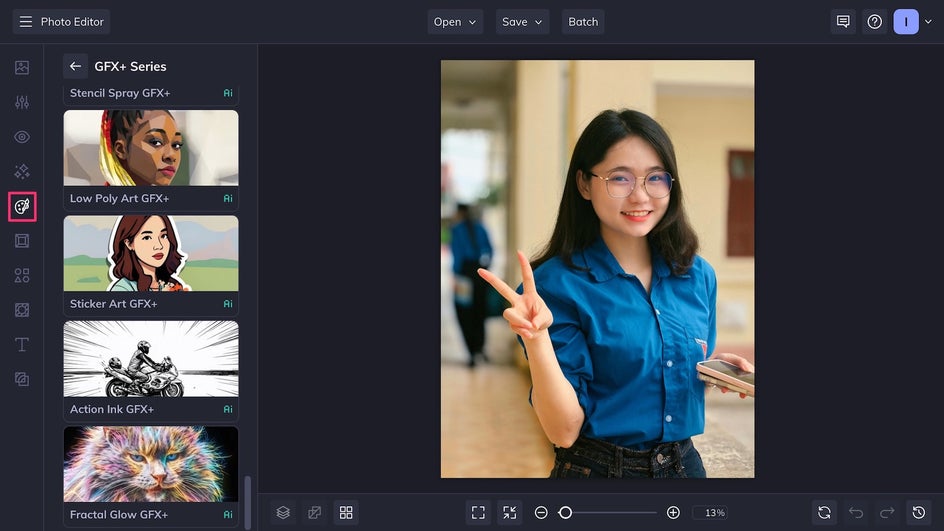Click the Fractal Glow GFX+ label

point(119,514)
